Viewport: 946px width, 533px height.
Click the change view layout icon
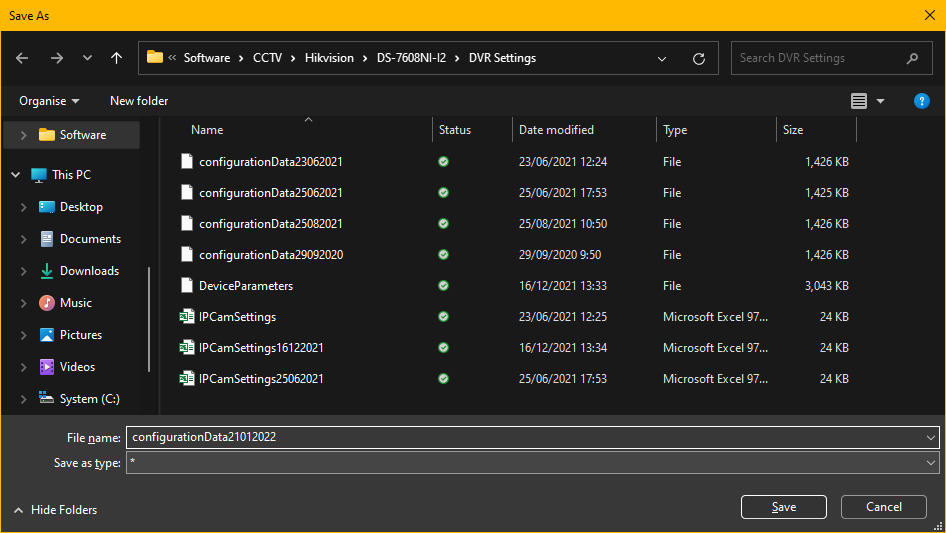click(x=859, y=101)
